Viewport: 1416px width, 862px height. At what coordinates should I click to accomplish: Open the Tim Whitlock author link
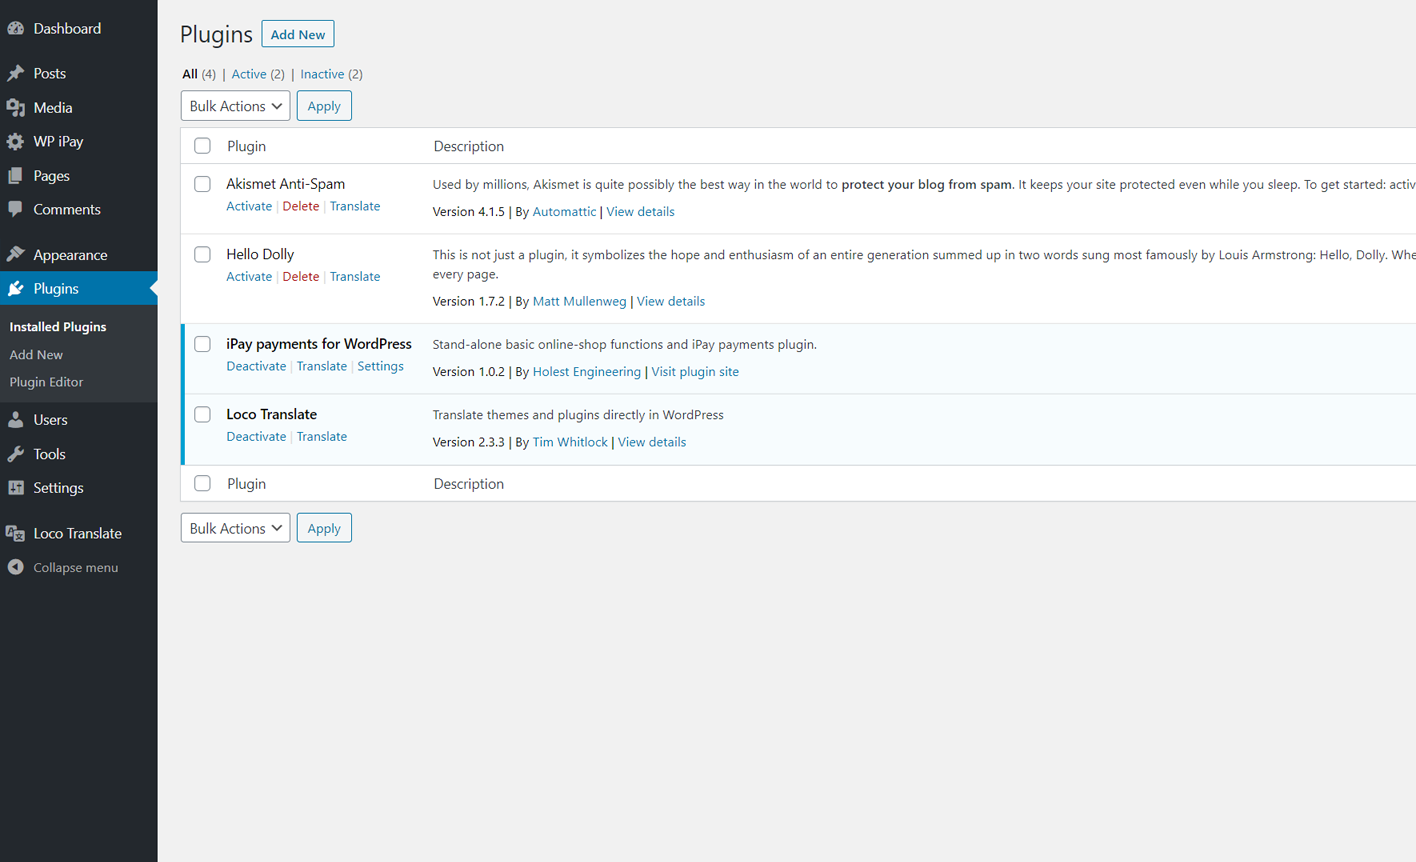click(570, 442)
